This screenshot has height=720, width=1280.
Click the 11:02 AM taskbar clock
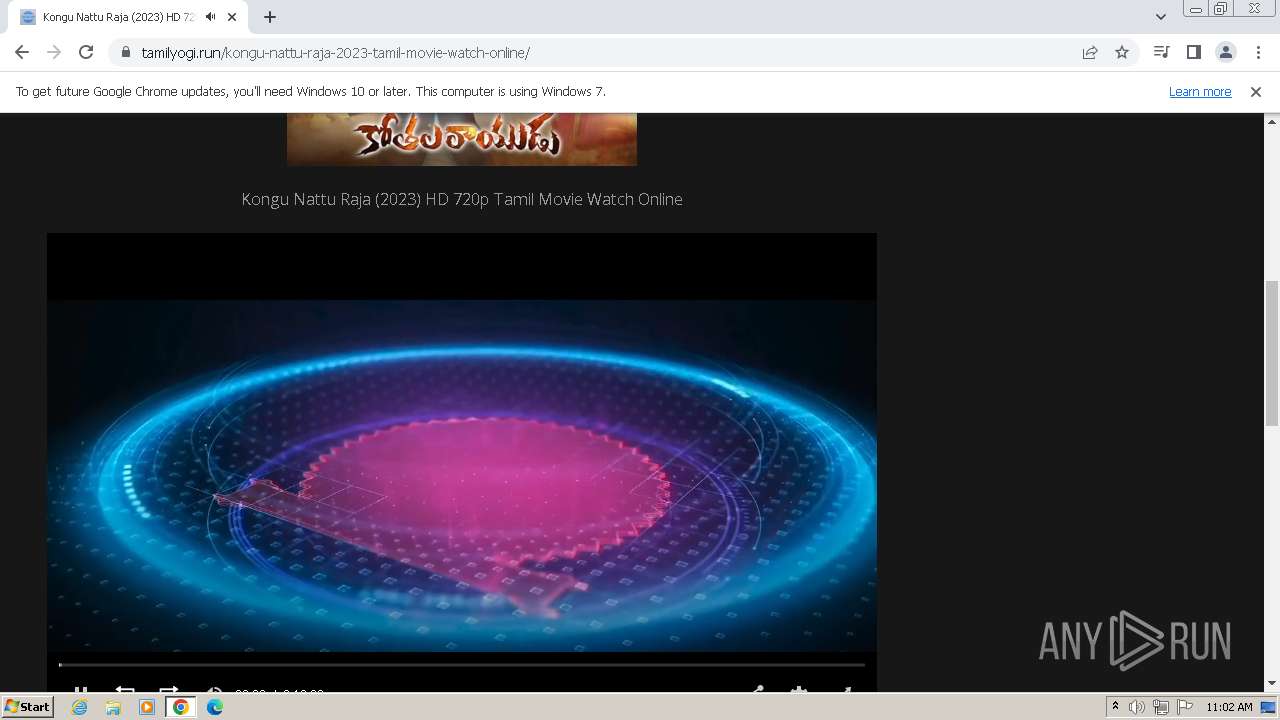[x=1229, y=707]
